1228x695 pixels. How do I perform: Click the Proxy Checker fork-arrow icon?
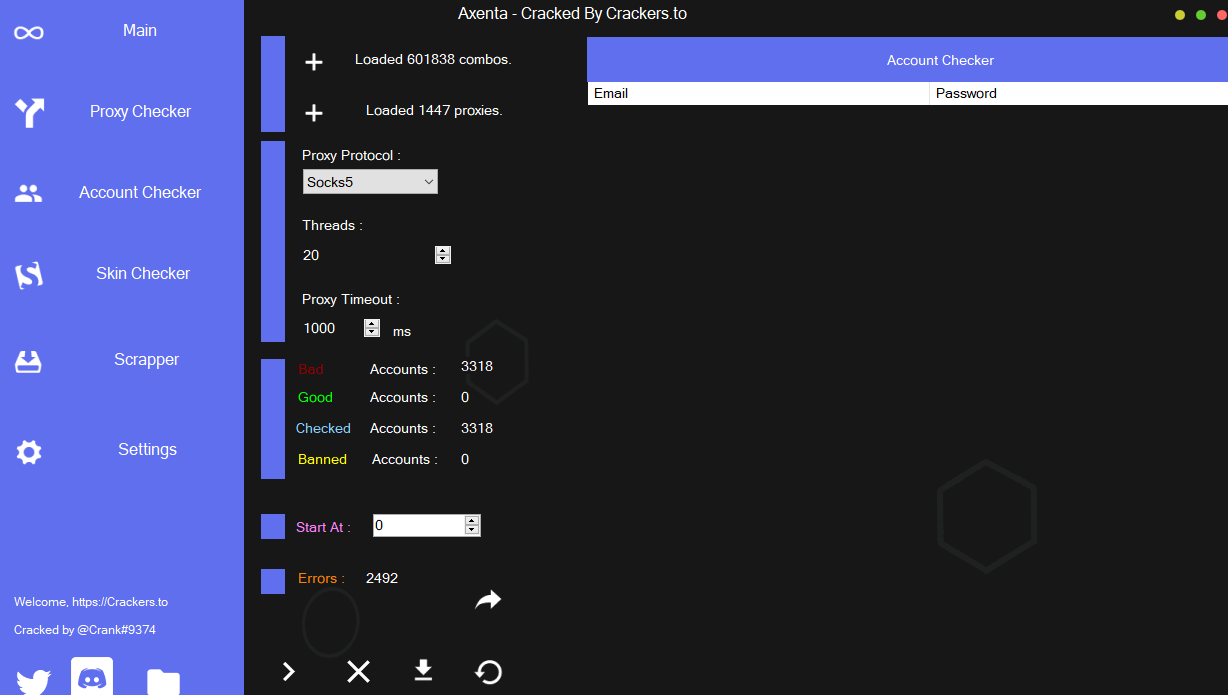pos(30,112)
